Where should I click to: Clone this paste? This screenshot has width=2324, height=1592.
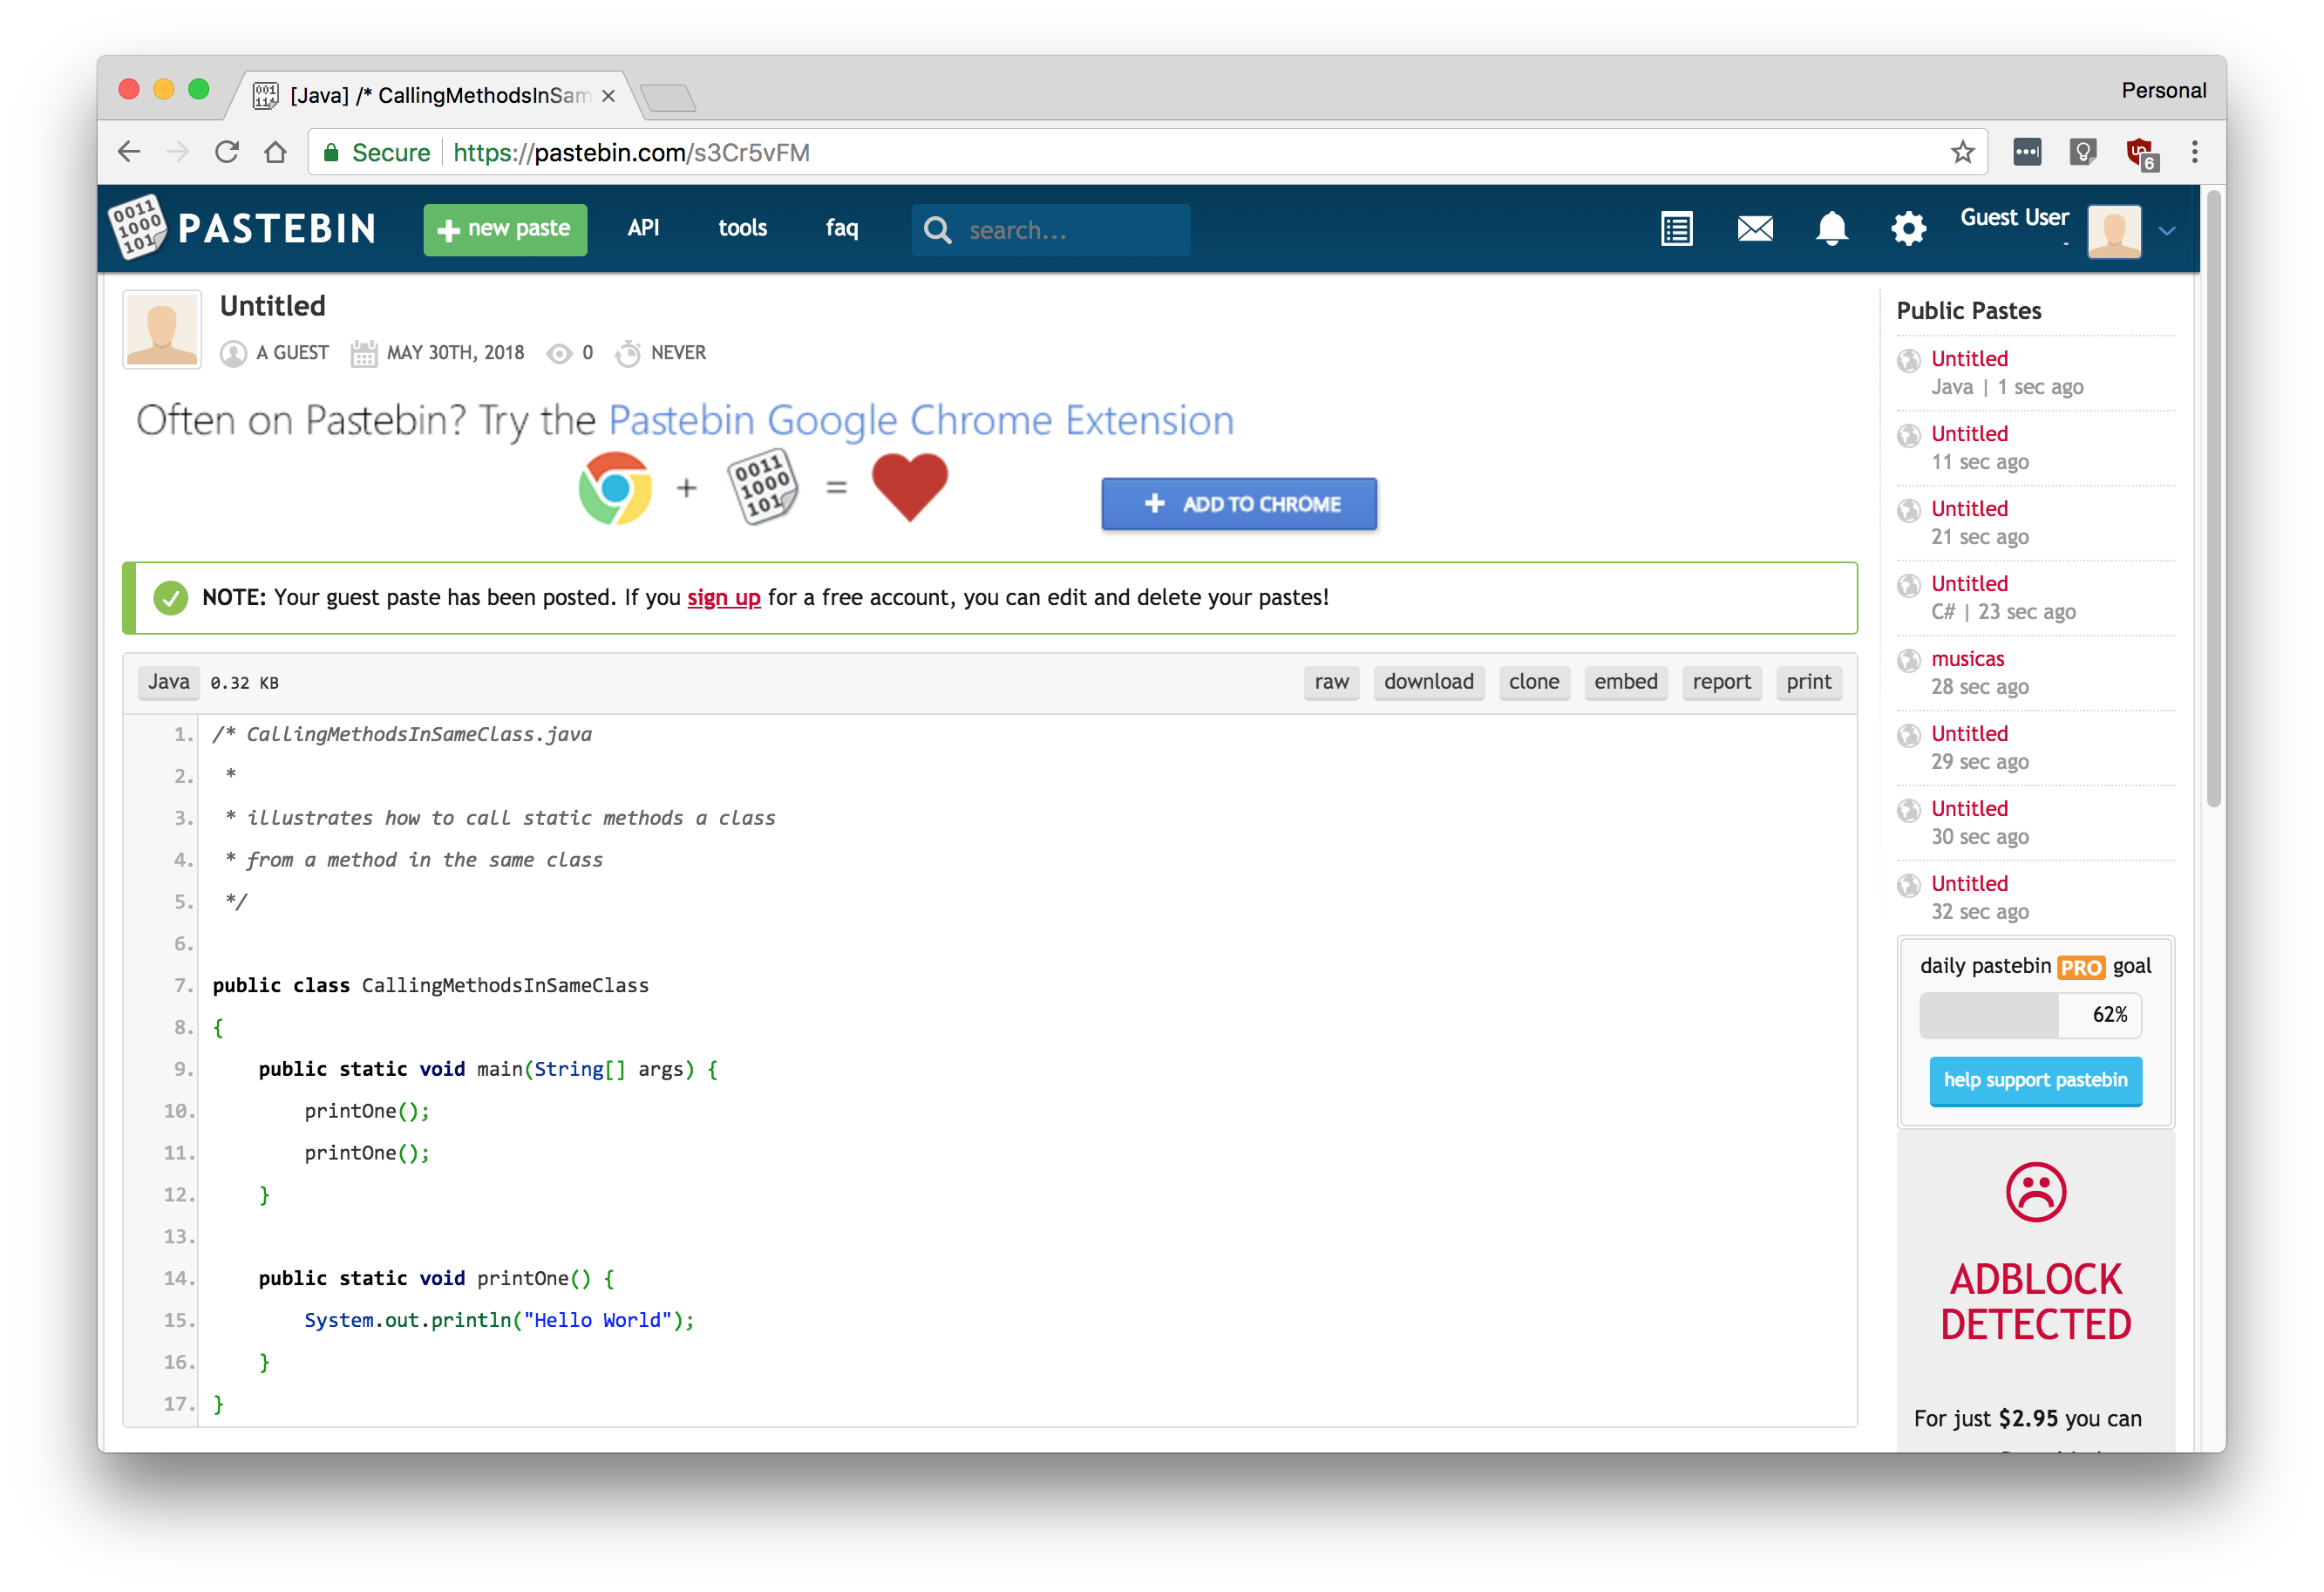(1533, 682)
